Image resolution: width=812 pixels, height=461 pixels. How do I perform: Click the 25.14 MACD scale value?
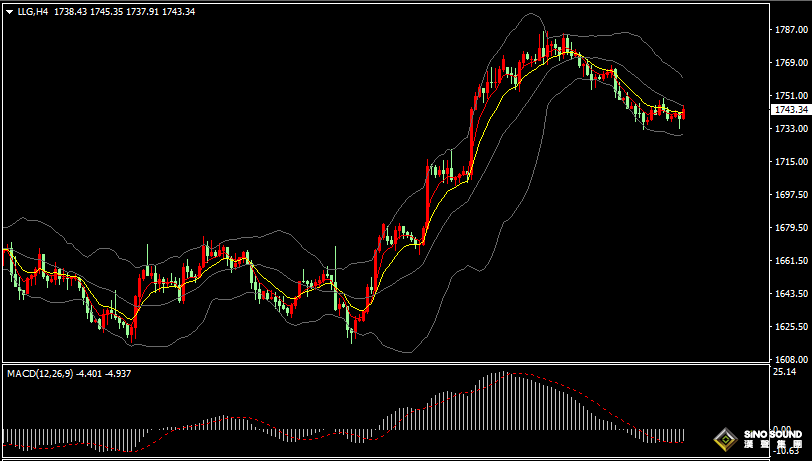click(784, 372)
